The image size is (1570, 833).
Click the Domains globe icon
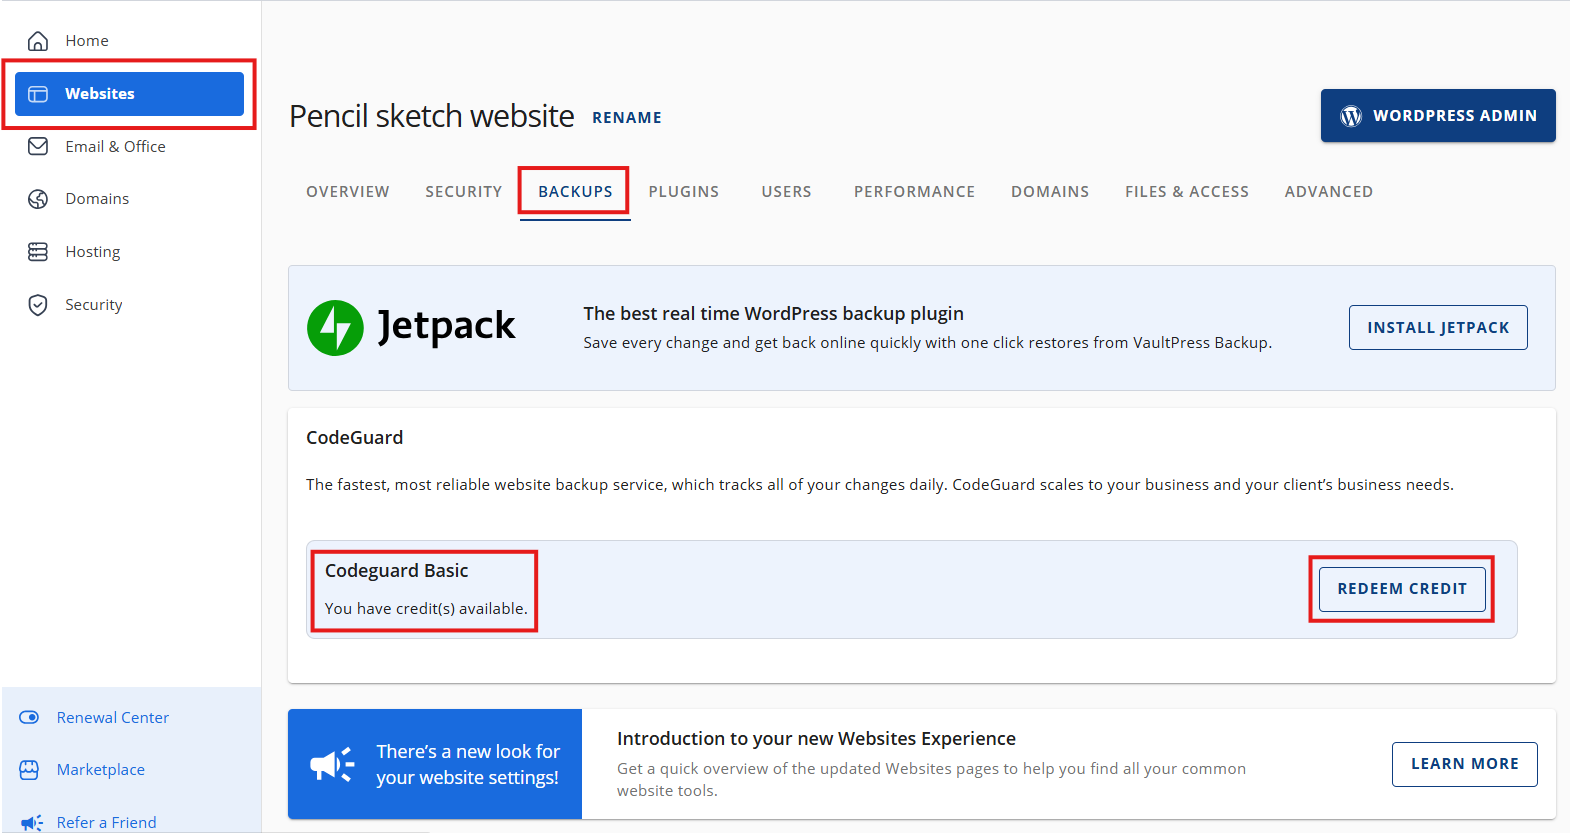[38, 199]
